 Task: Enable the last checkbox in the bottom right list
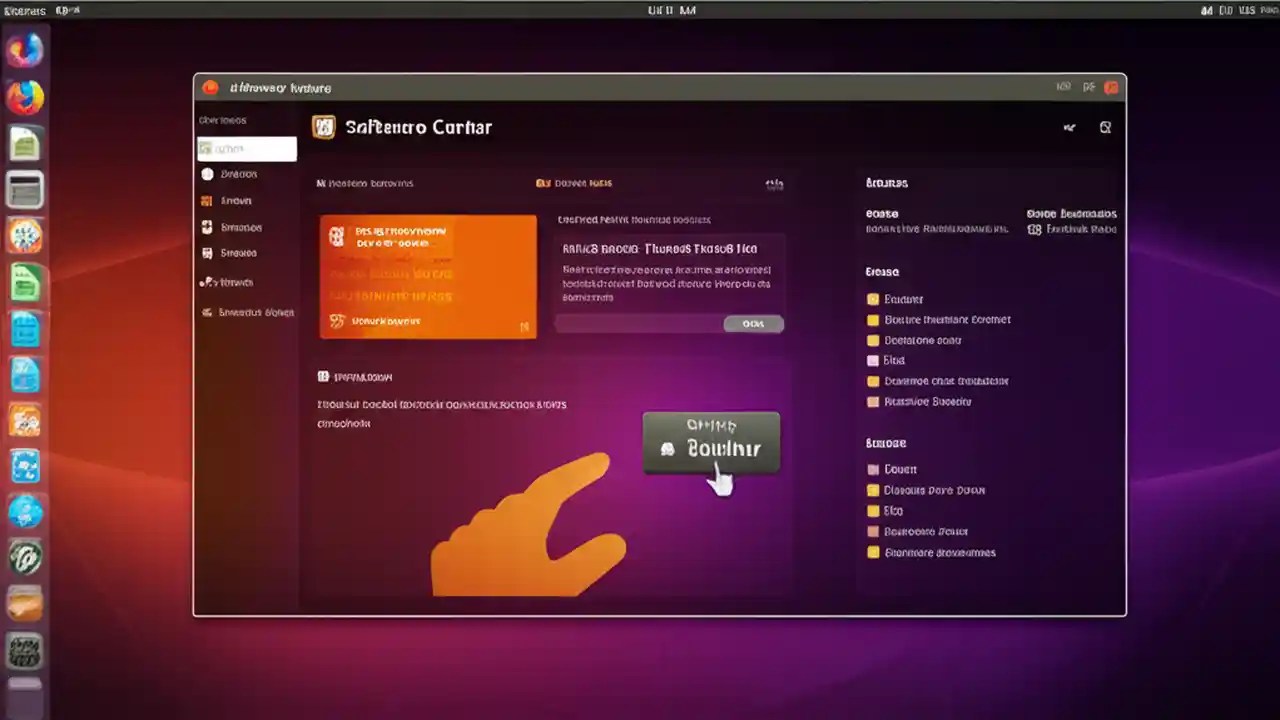(x=873, y=552)
